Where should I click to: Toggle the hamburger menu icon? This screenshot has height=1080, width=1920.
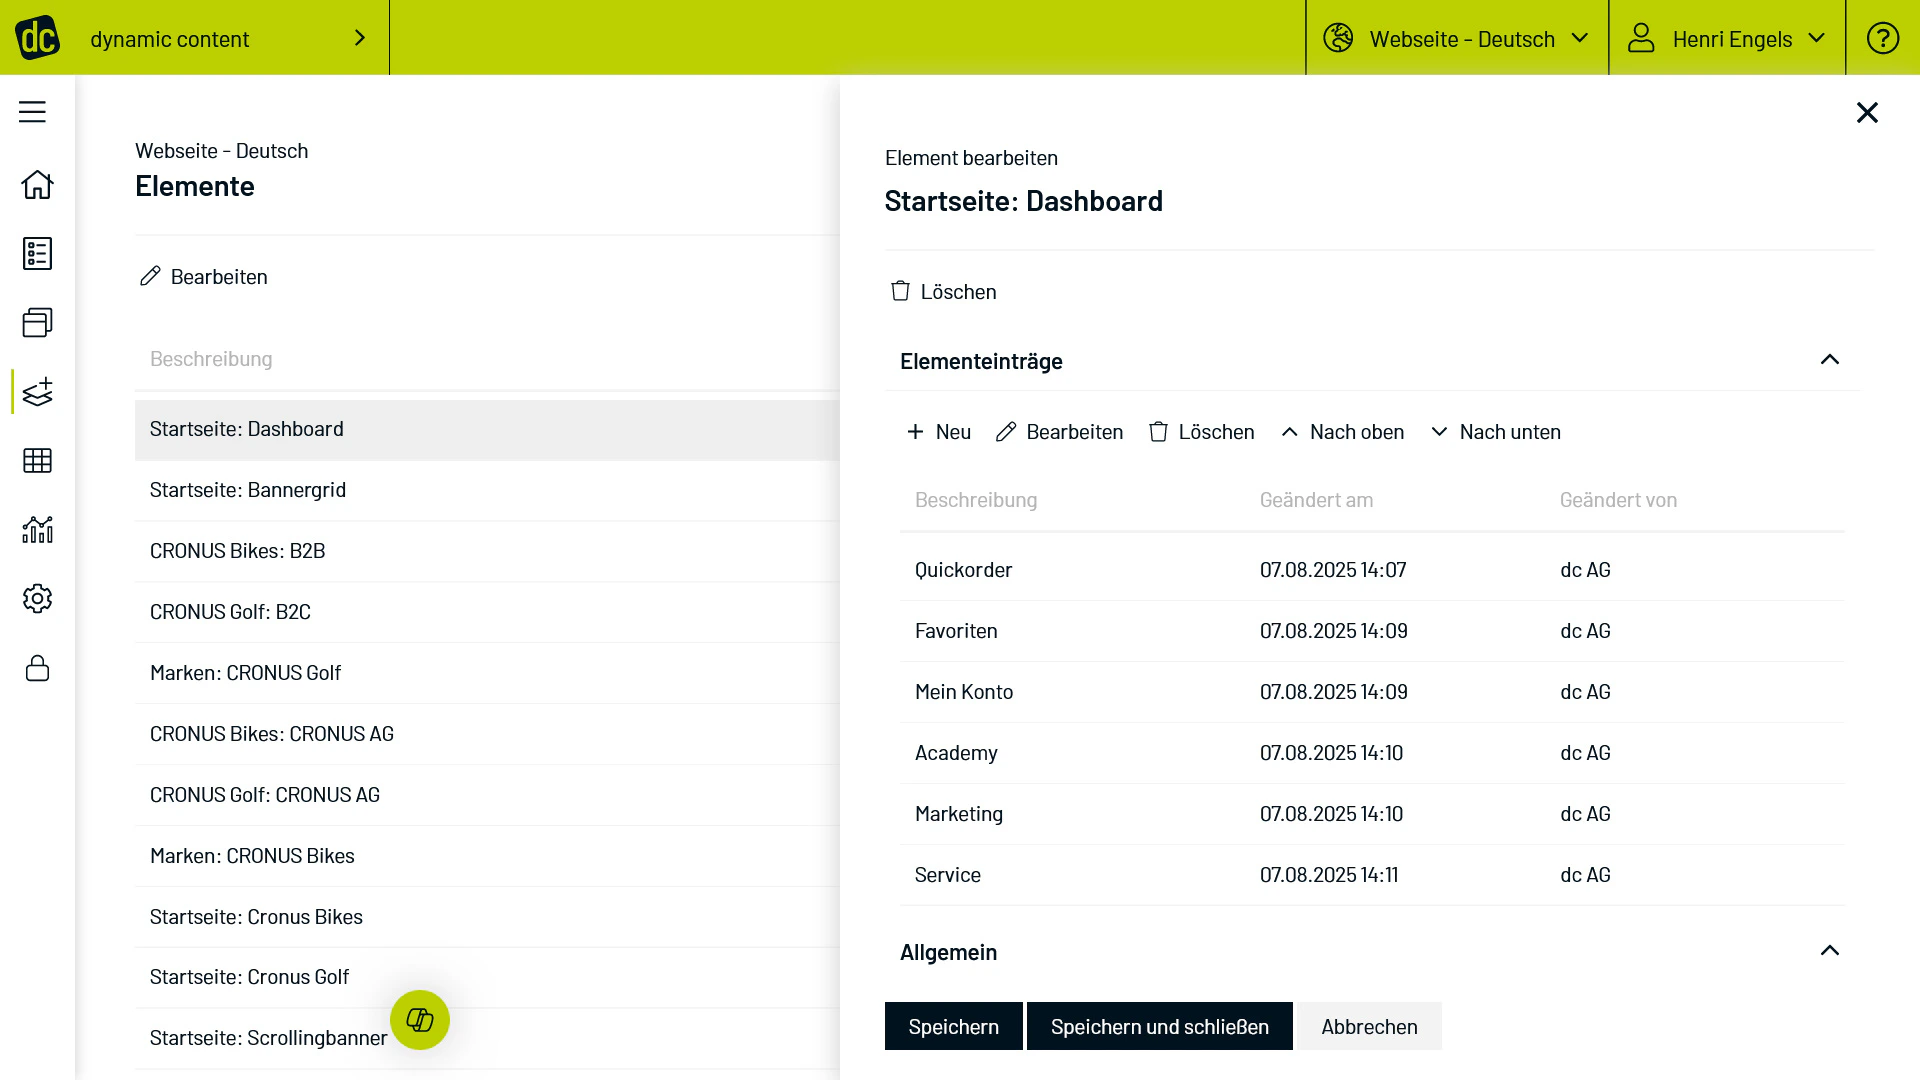[x=32, y=112]
